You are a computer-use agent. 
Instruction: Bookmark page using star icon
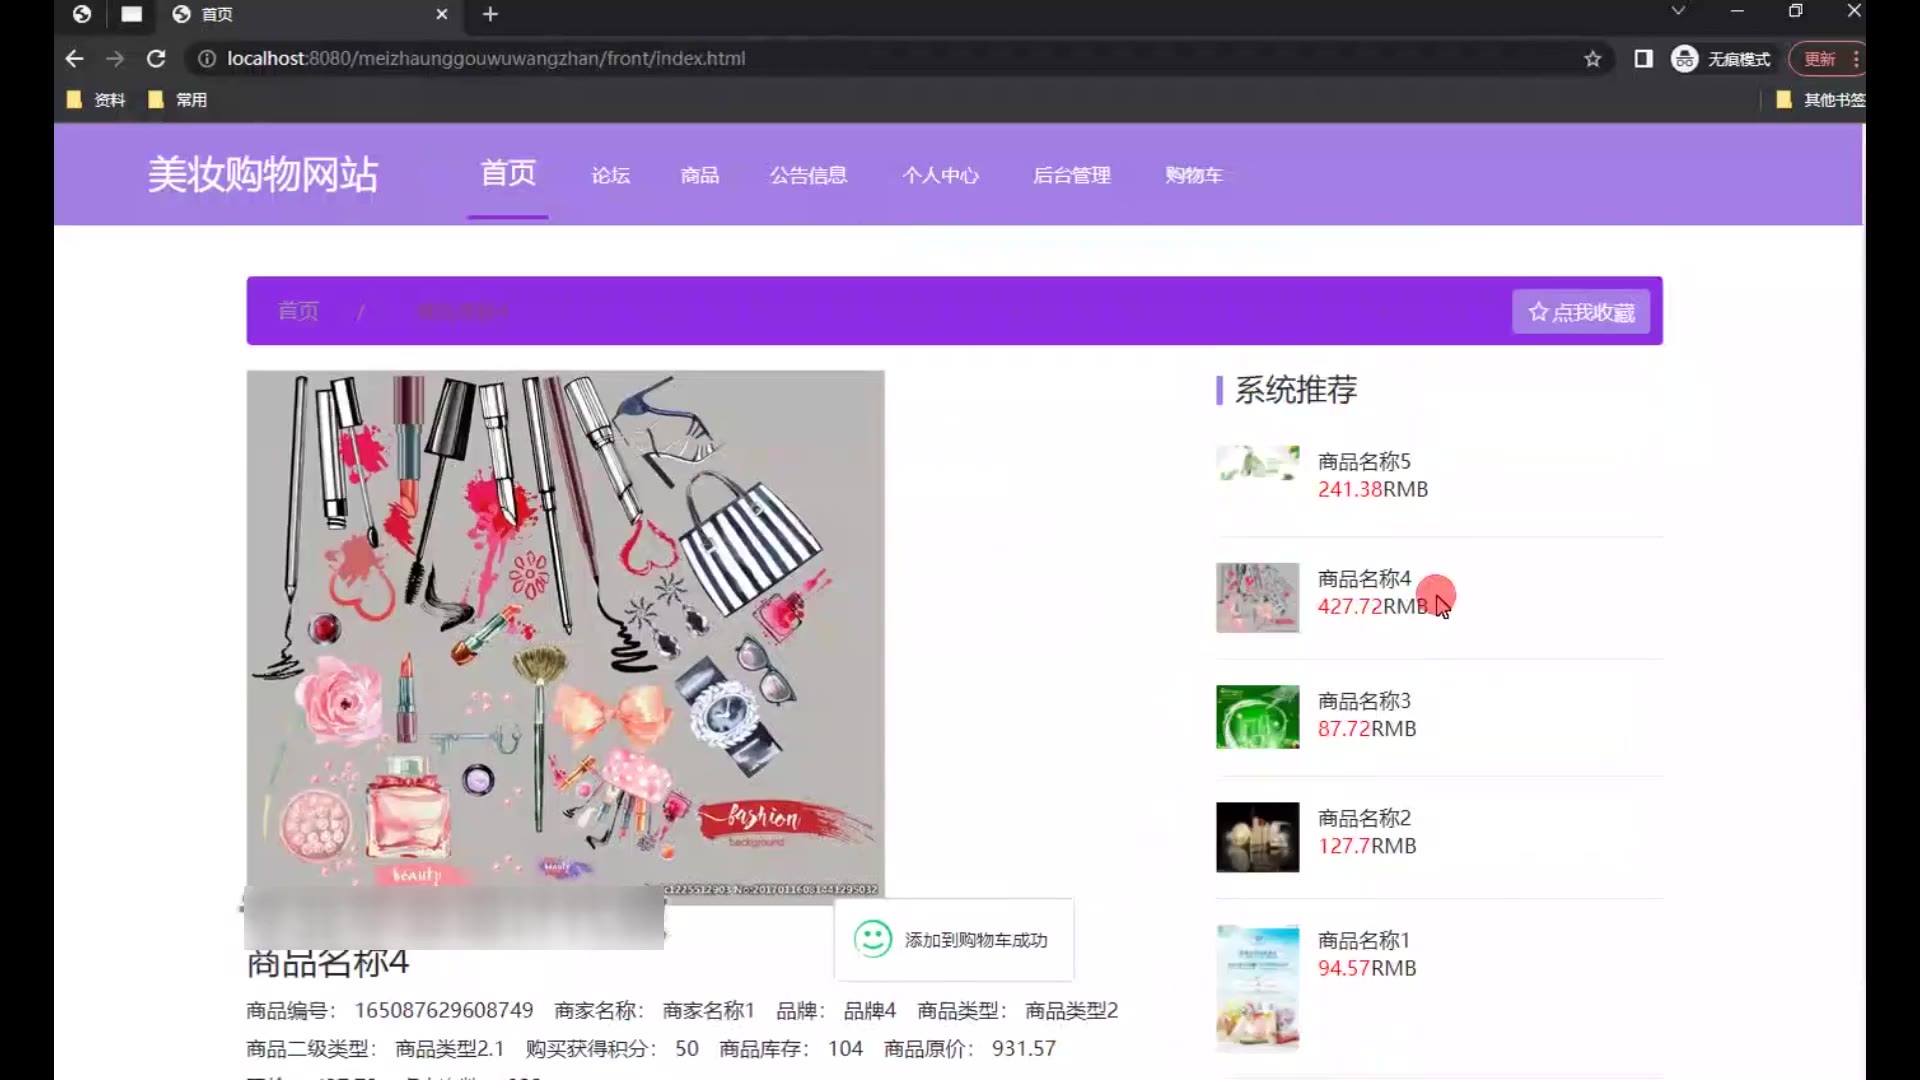point(1592,59)
